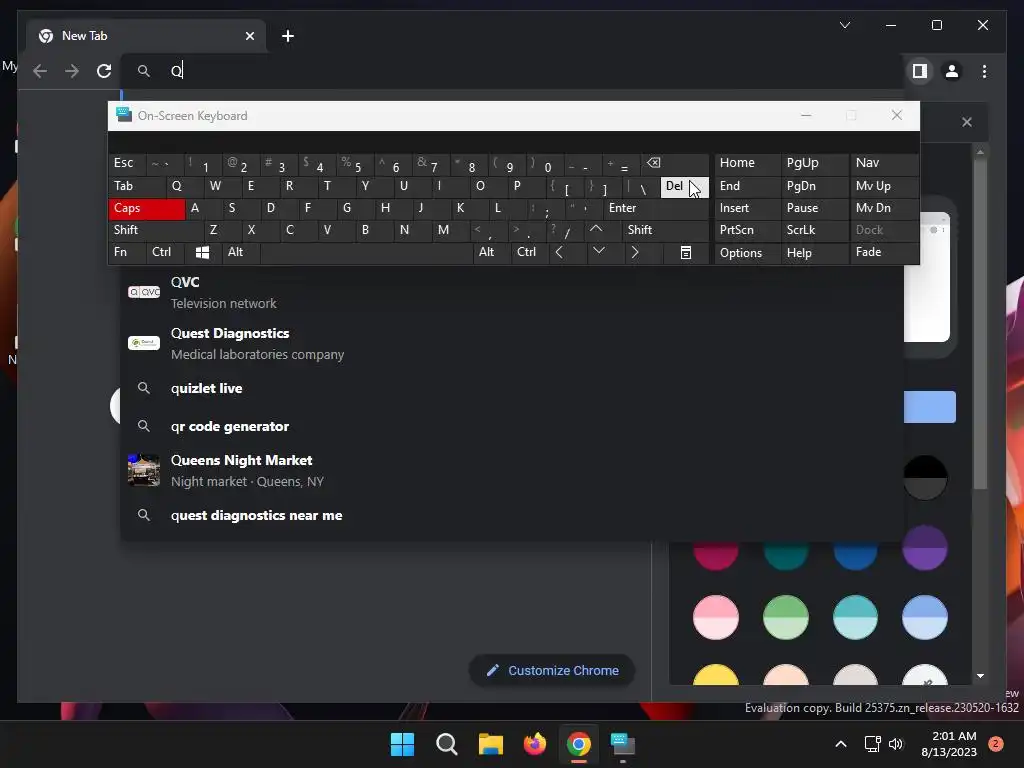Click the Options key on On-Screen Keyboard
The image size is (1024, 768).
pyautogui.click(x=747, y=253)
